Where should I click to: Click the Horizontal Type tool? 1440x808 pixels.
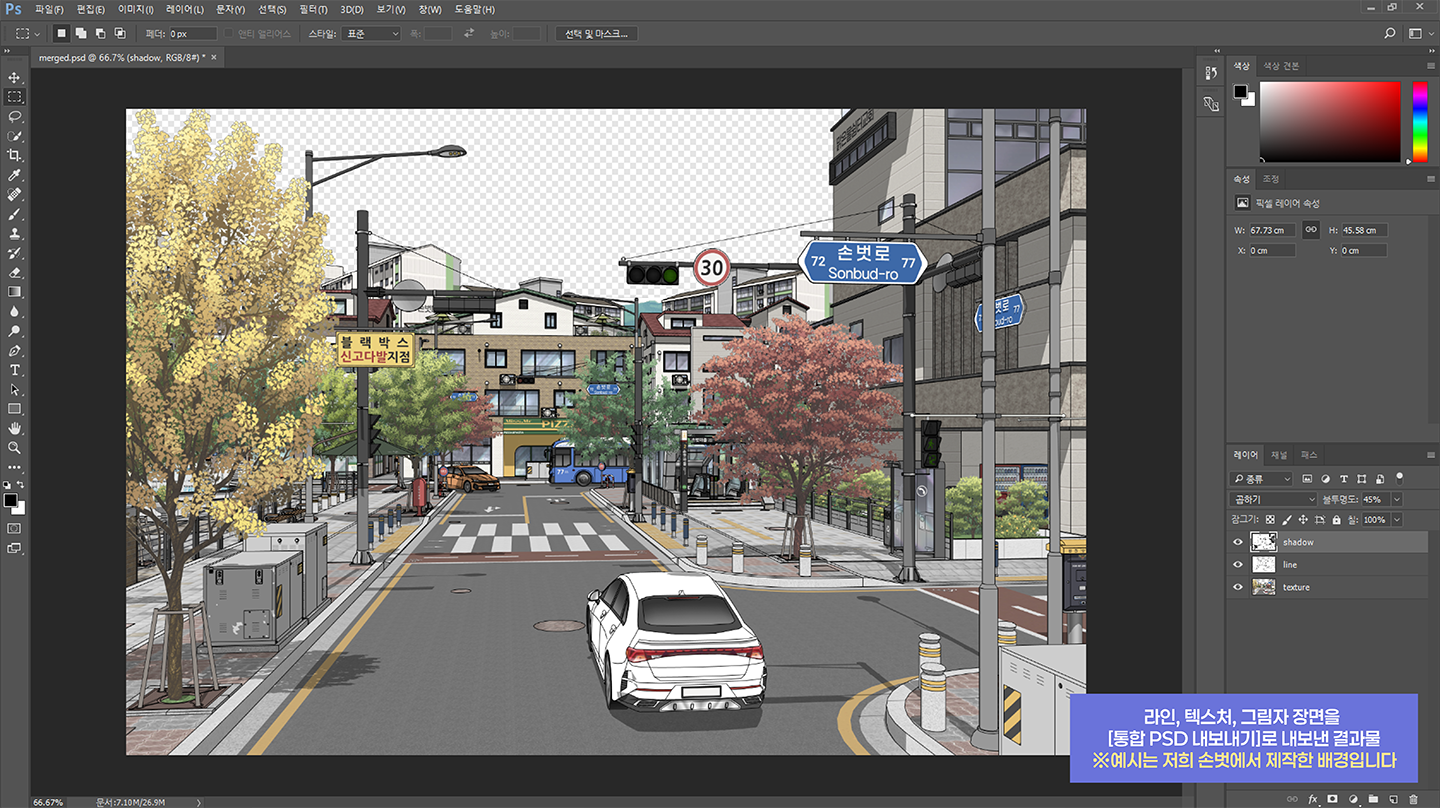click(x=14, y=370)
